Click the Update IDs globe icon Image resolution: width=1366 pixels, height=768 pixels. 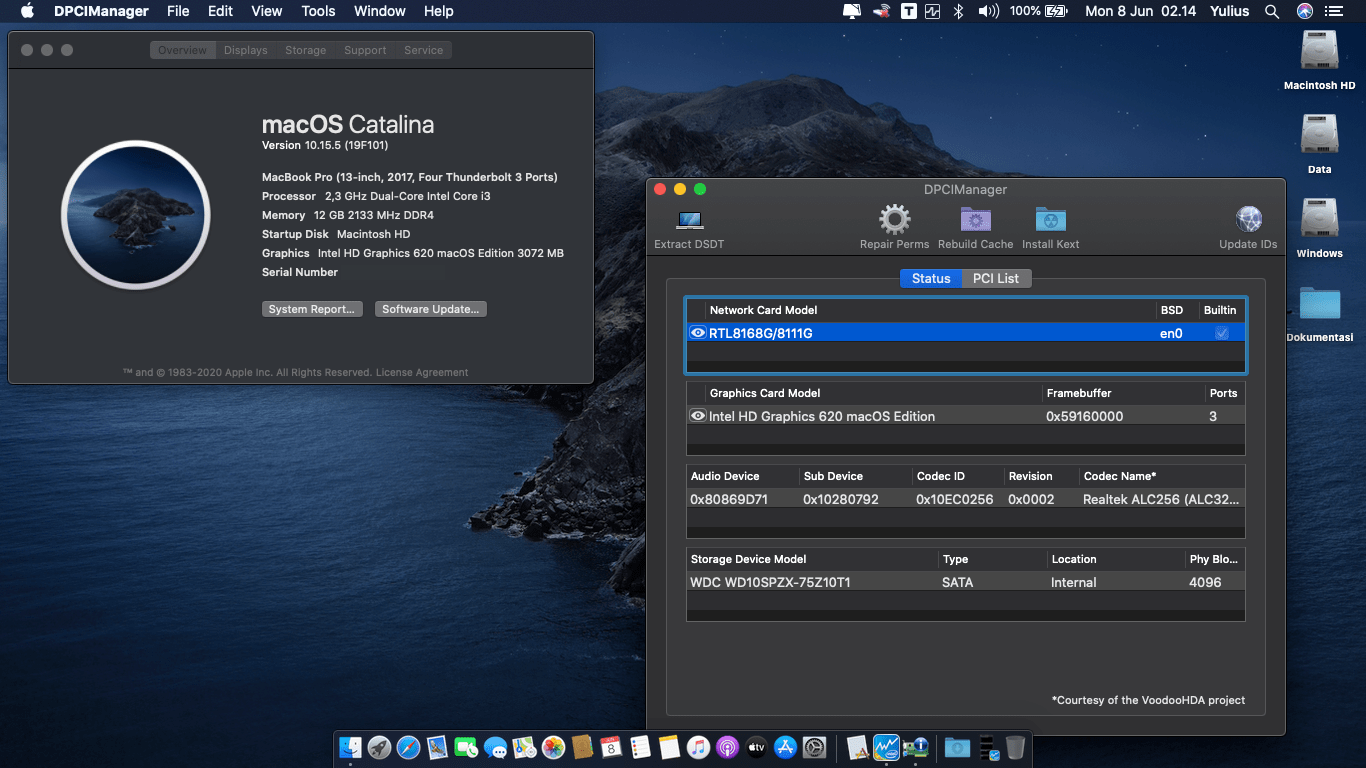1247,218
